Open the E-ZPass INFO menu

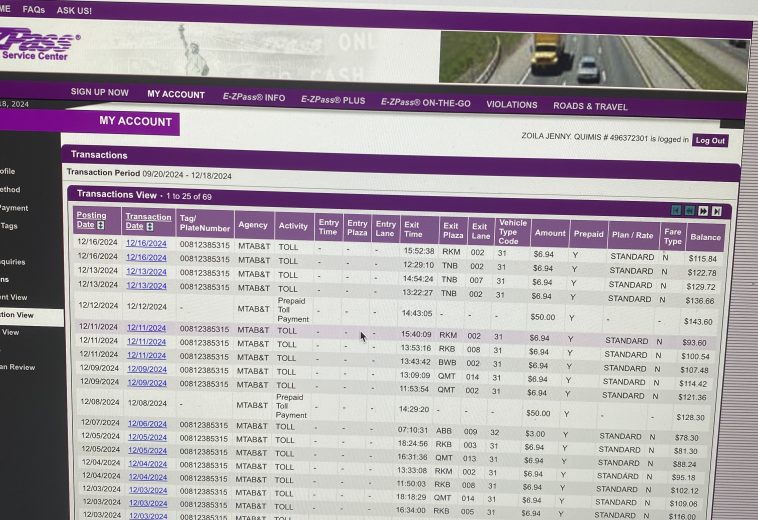254,97
